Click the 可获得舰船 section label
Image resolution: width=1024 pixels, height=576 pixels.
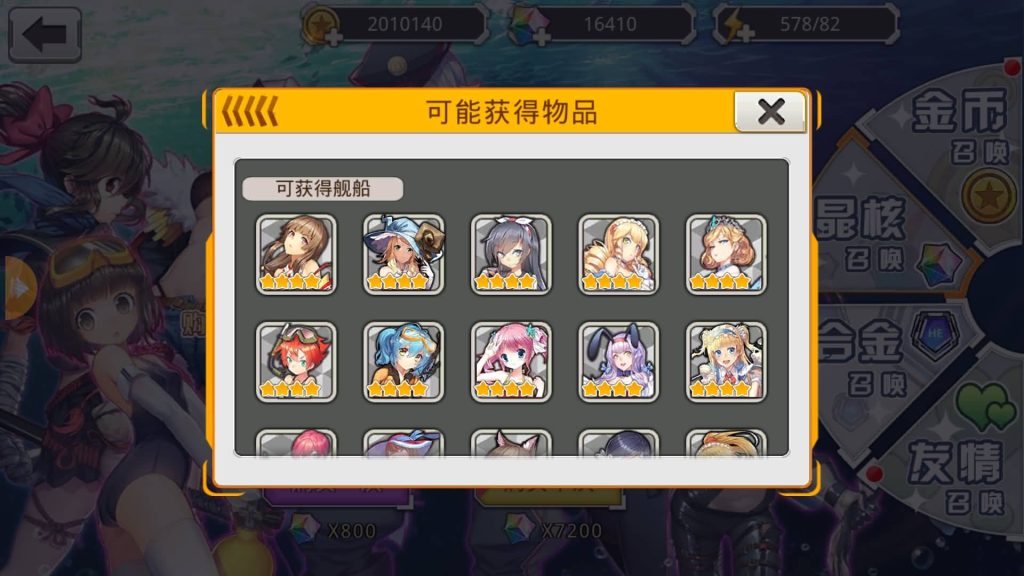point(323,189)
